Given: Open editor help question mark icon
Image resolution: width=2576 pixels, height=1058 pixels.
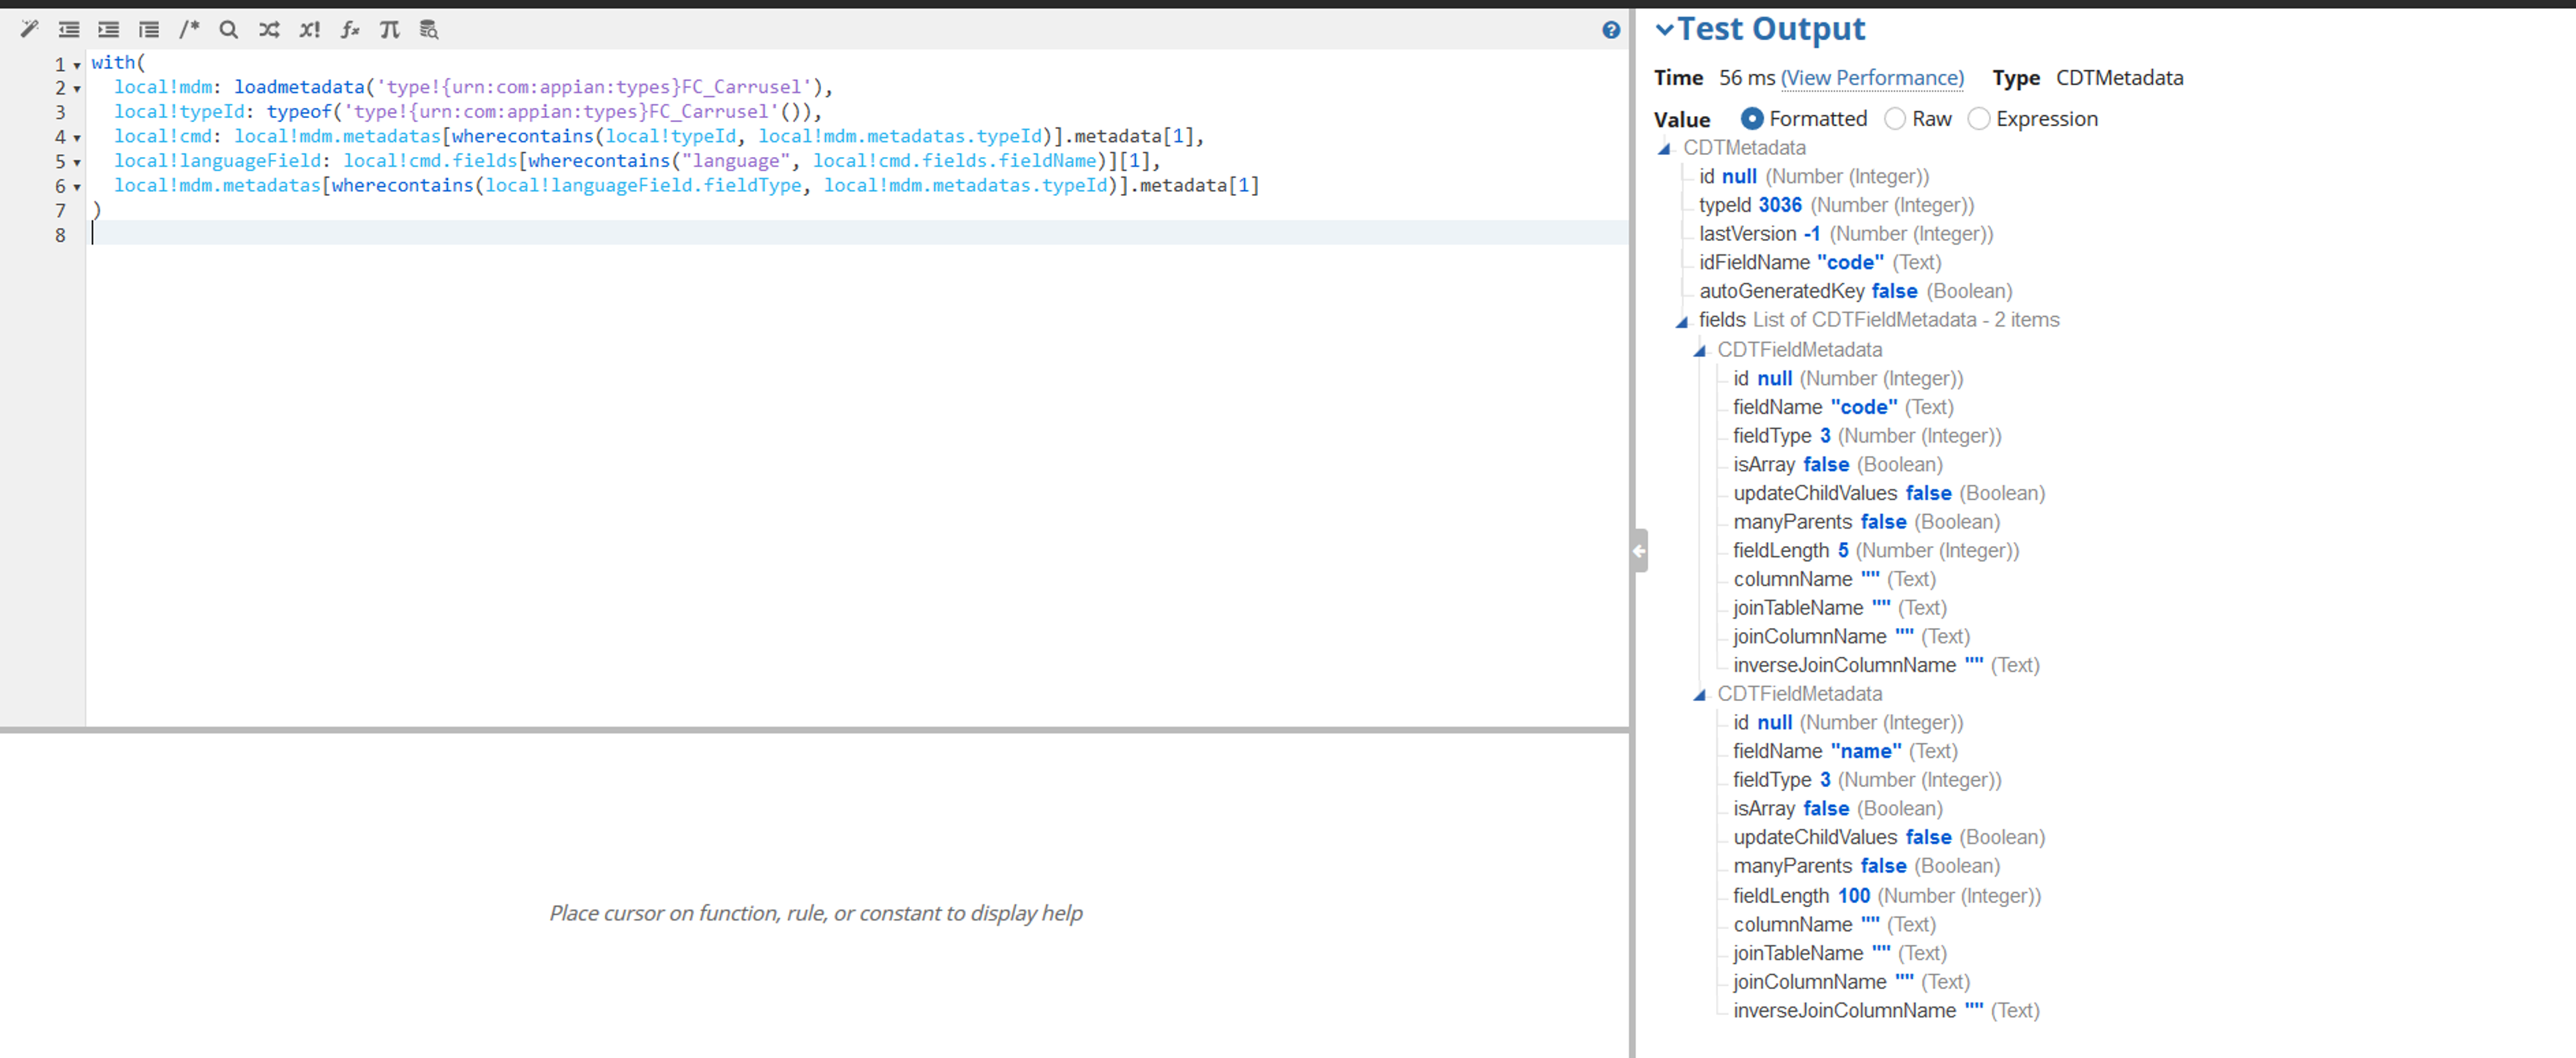Looking at the screenshot, I should point(1610,30).
